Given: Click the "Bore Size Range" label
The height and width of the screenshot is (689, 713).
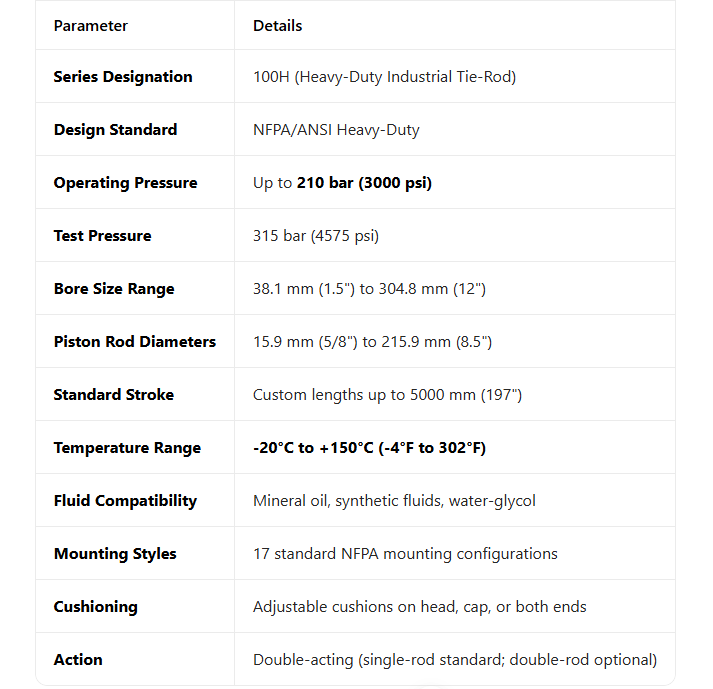Looking at the screenshot, I should 114,289.
